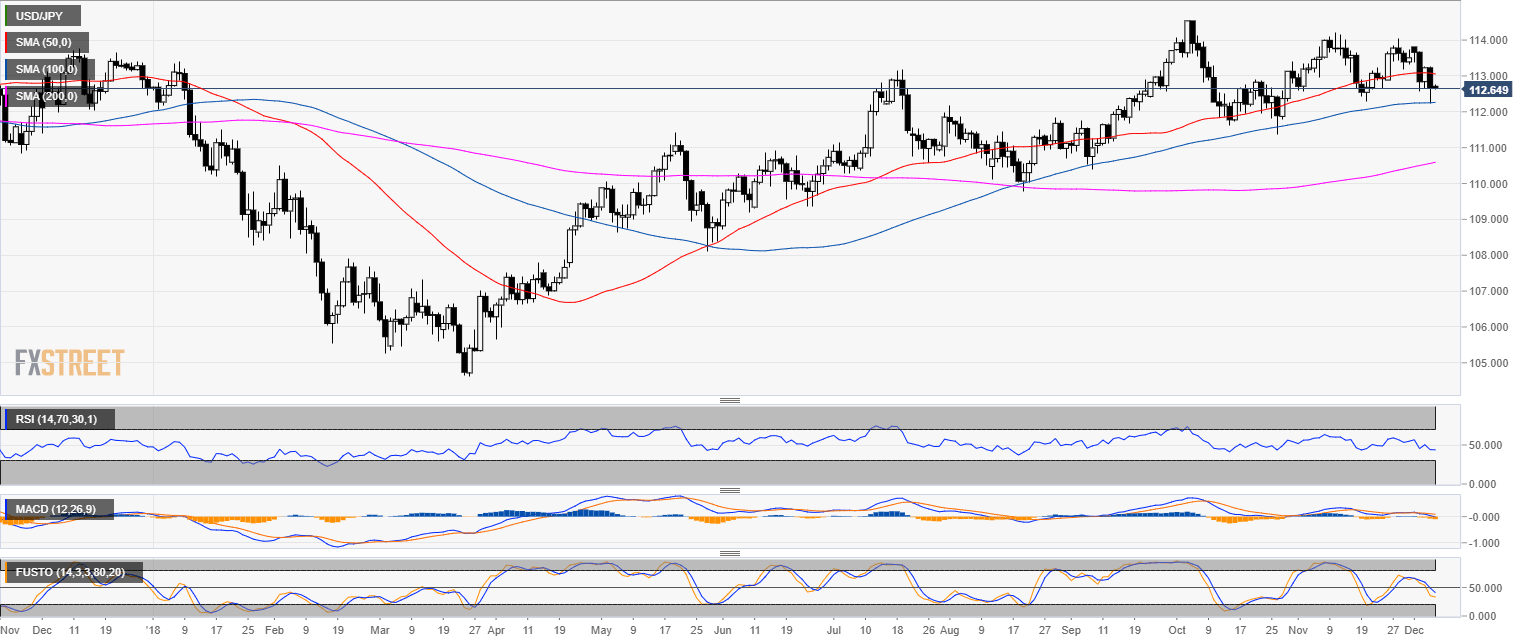Click the 'Jul' date axis label

point(835,632)
